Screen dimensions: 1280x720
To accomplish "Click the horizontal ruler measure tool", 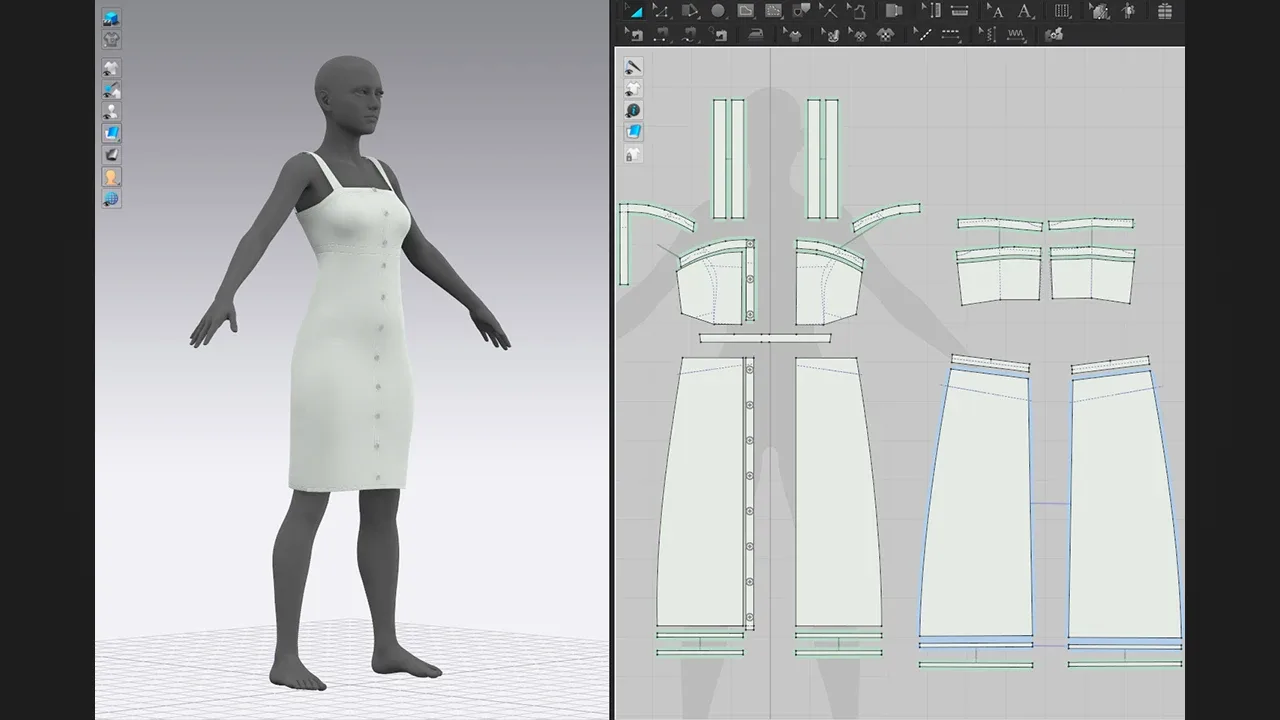I will 959,11.
